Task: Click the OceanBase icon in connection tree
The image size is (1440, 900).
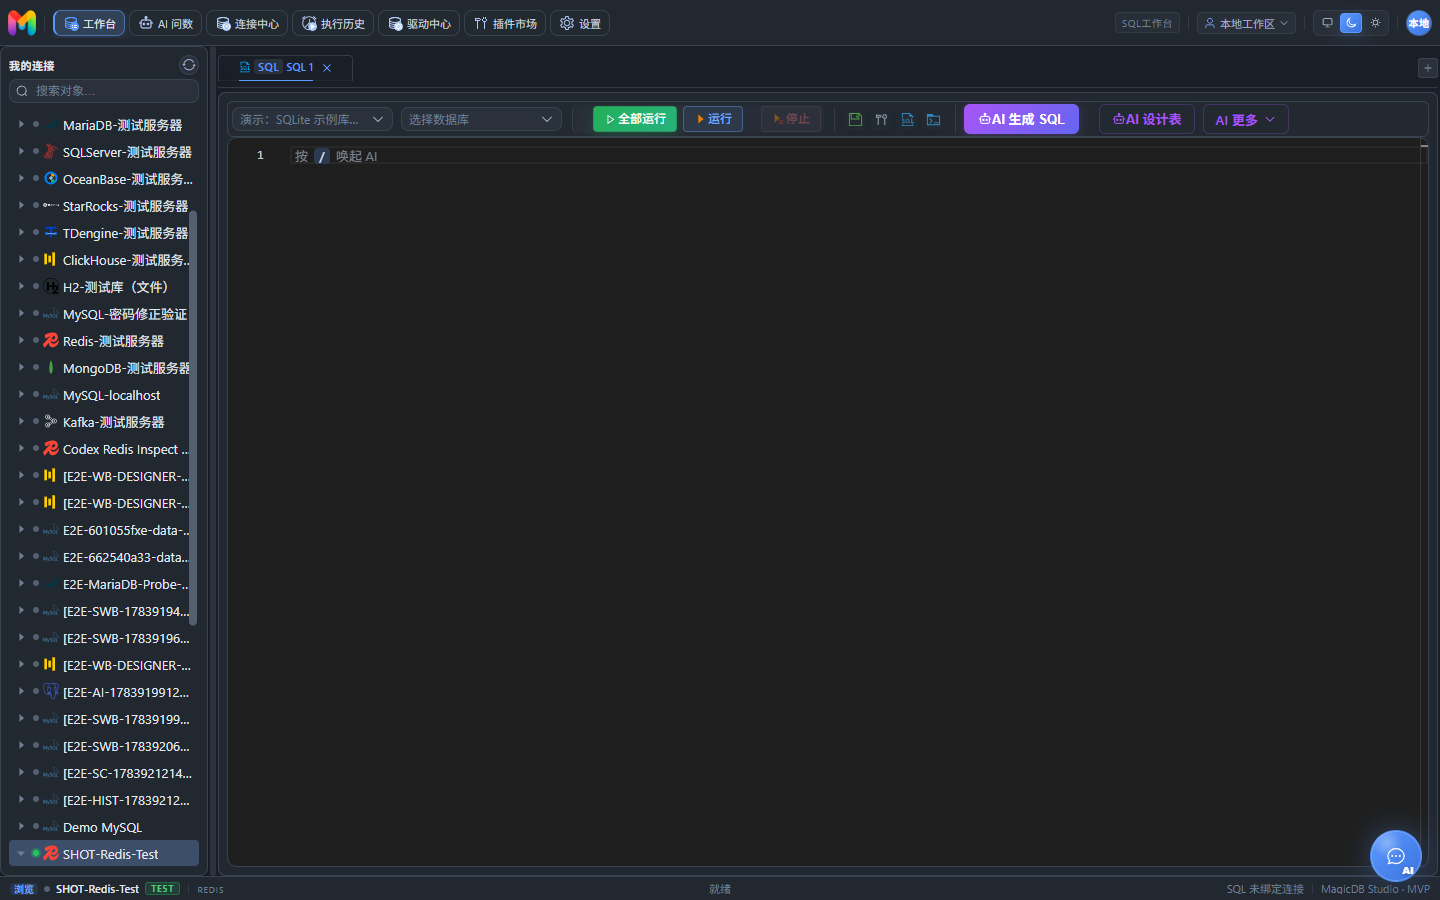Action: point(51,178)
